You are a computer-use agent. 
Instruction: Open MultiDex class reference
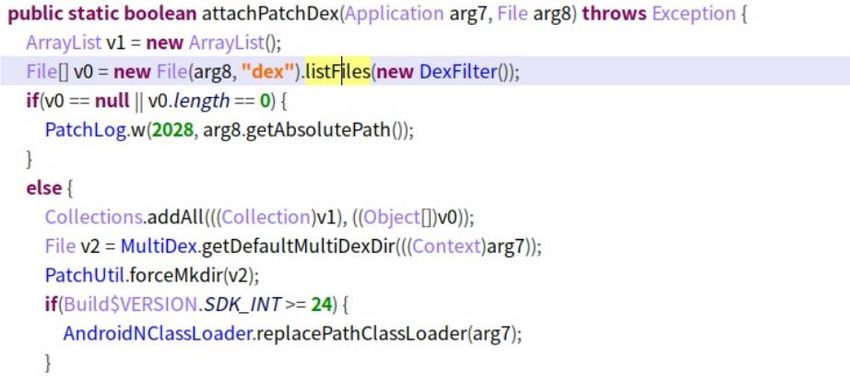click(x=158, y=246)
